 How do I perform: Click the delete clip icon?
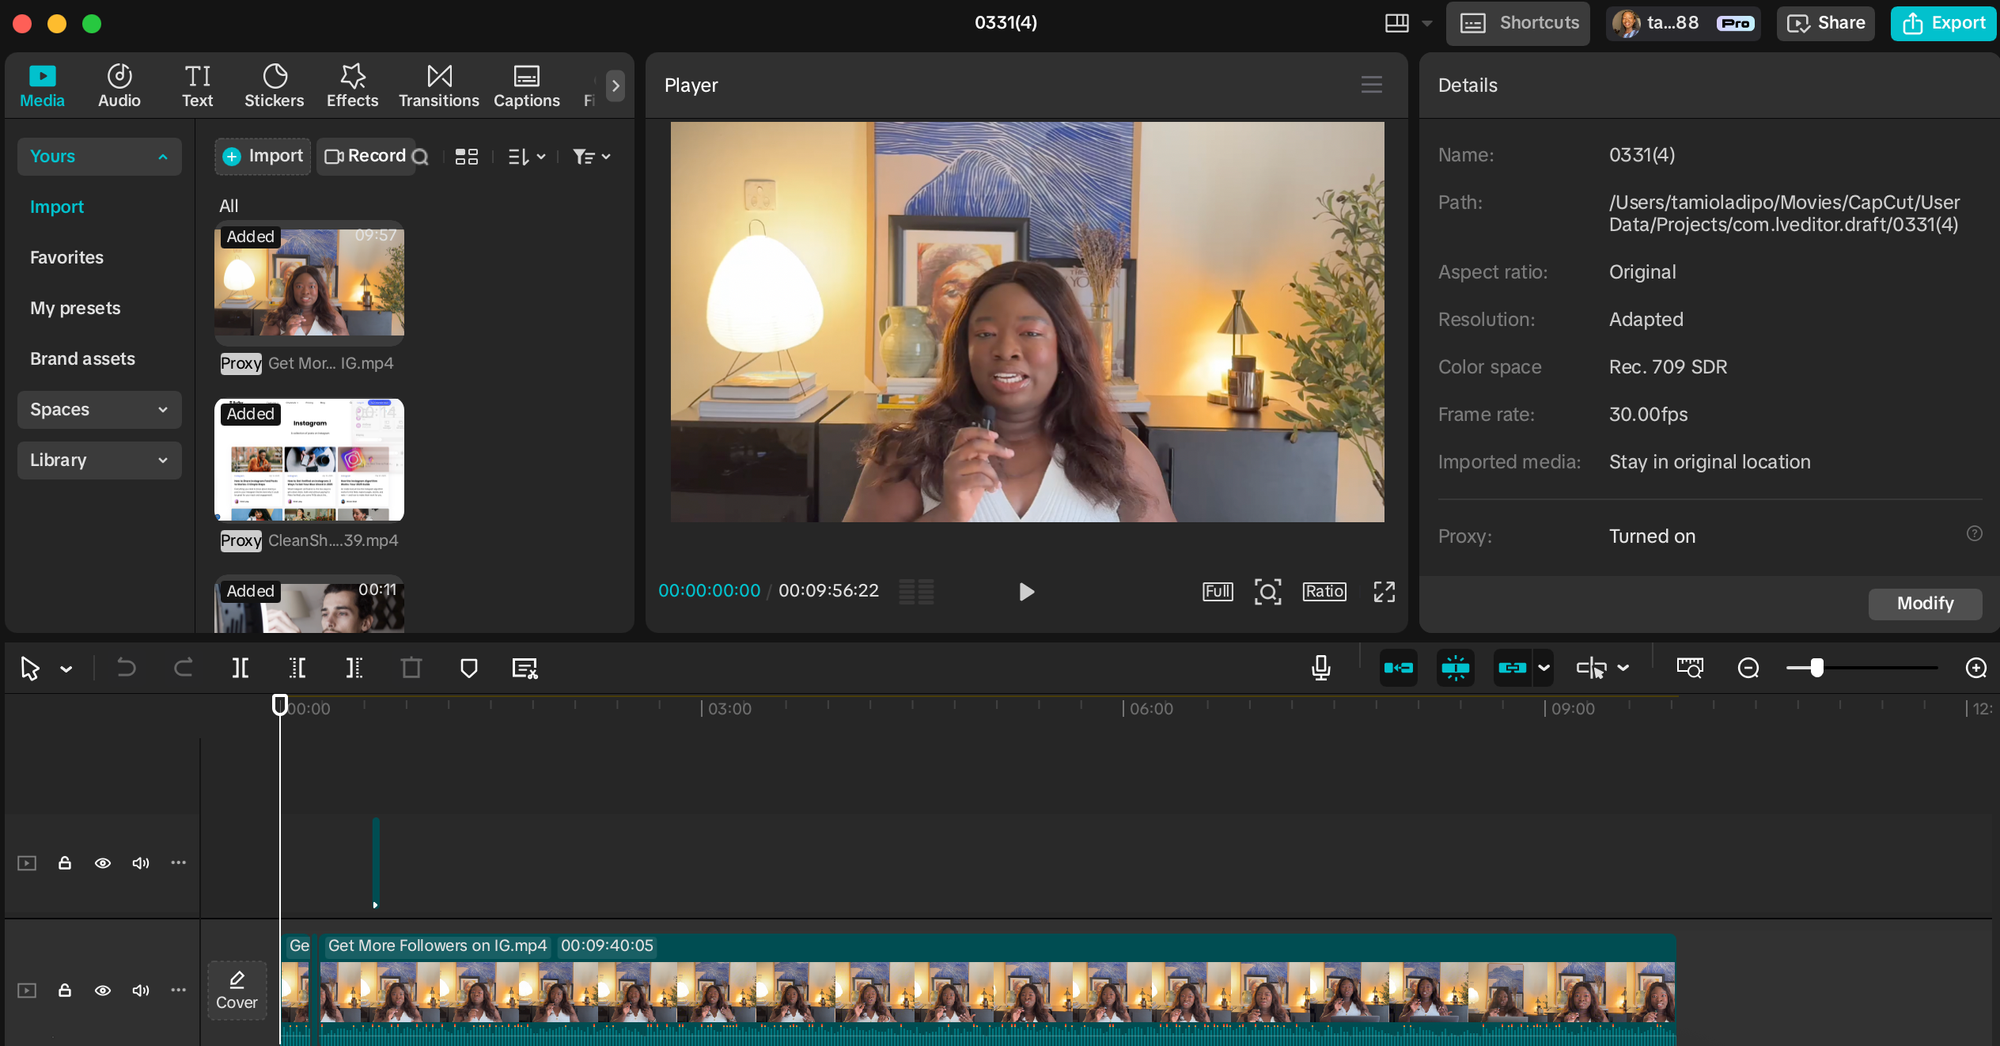[x=411, y=668]
